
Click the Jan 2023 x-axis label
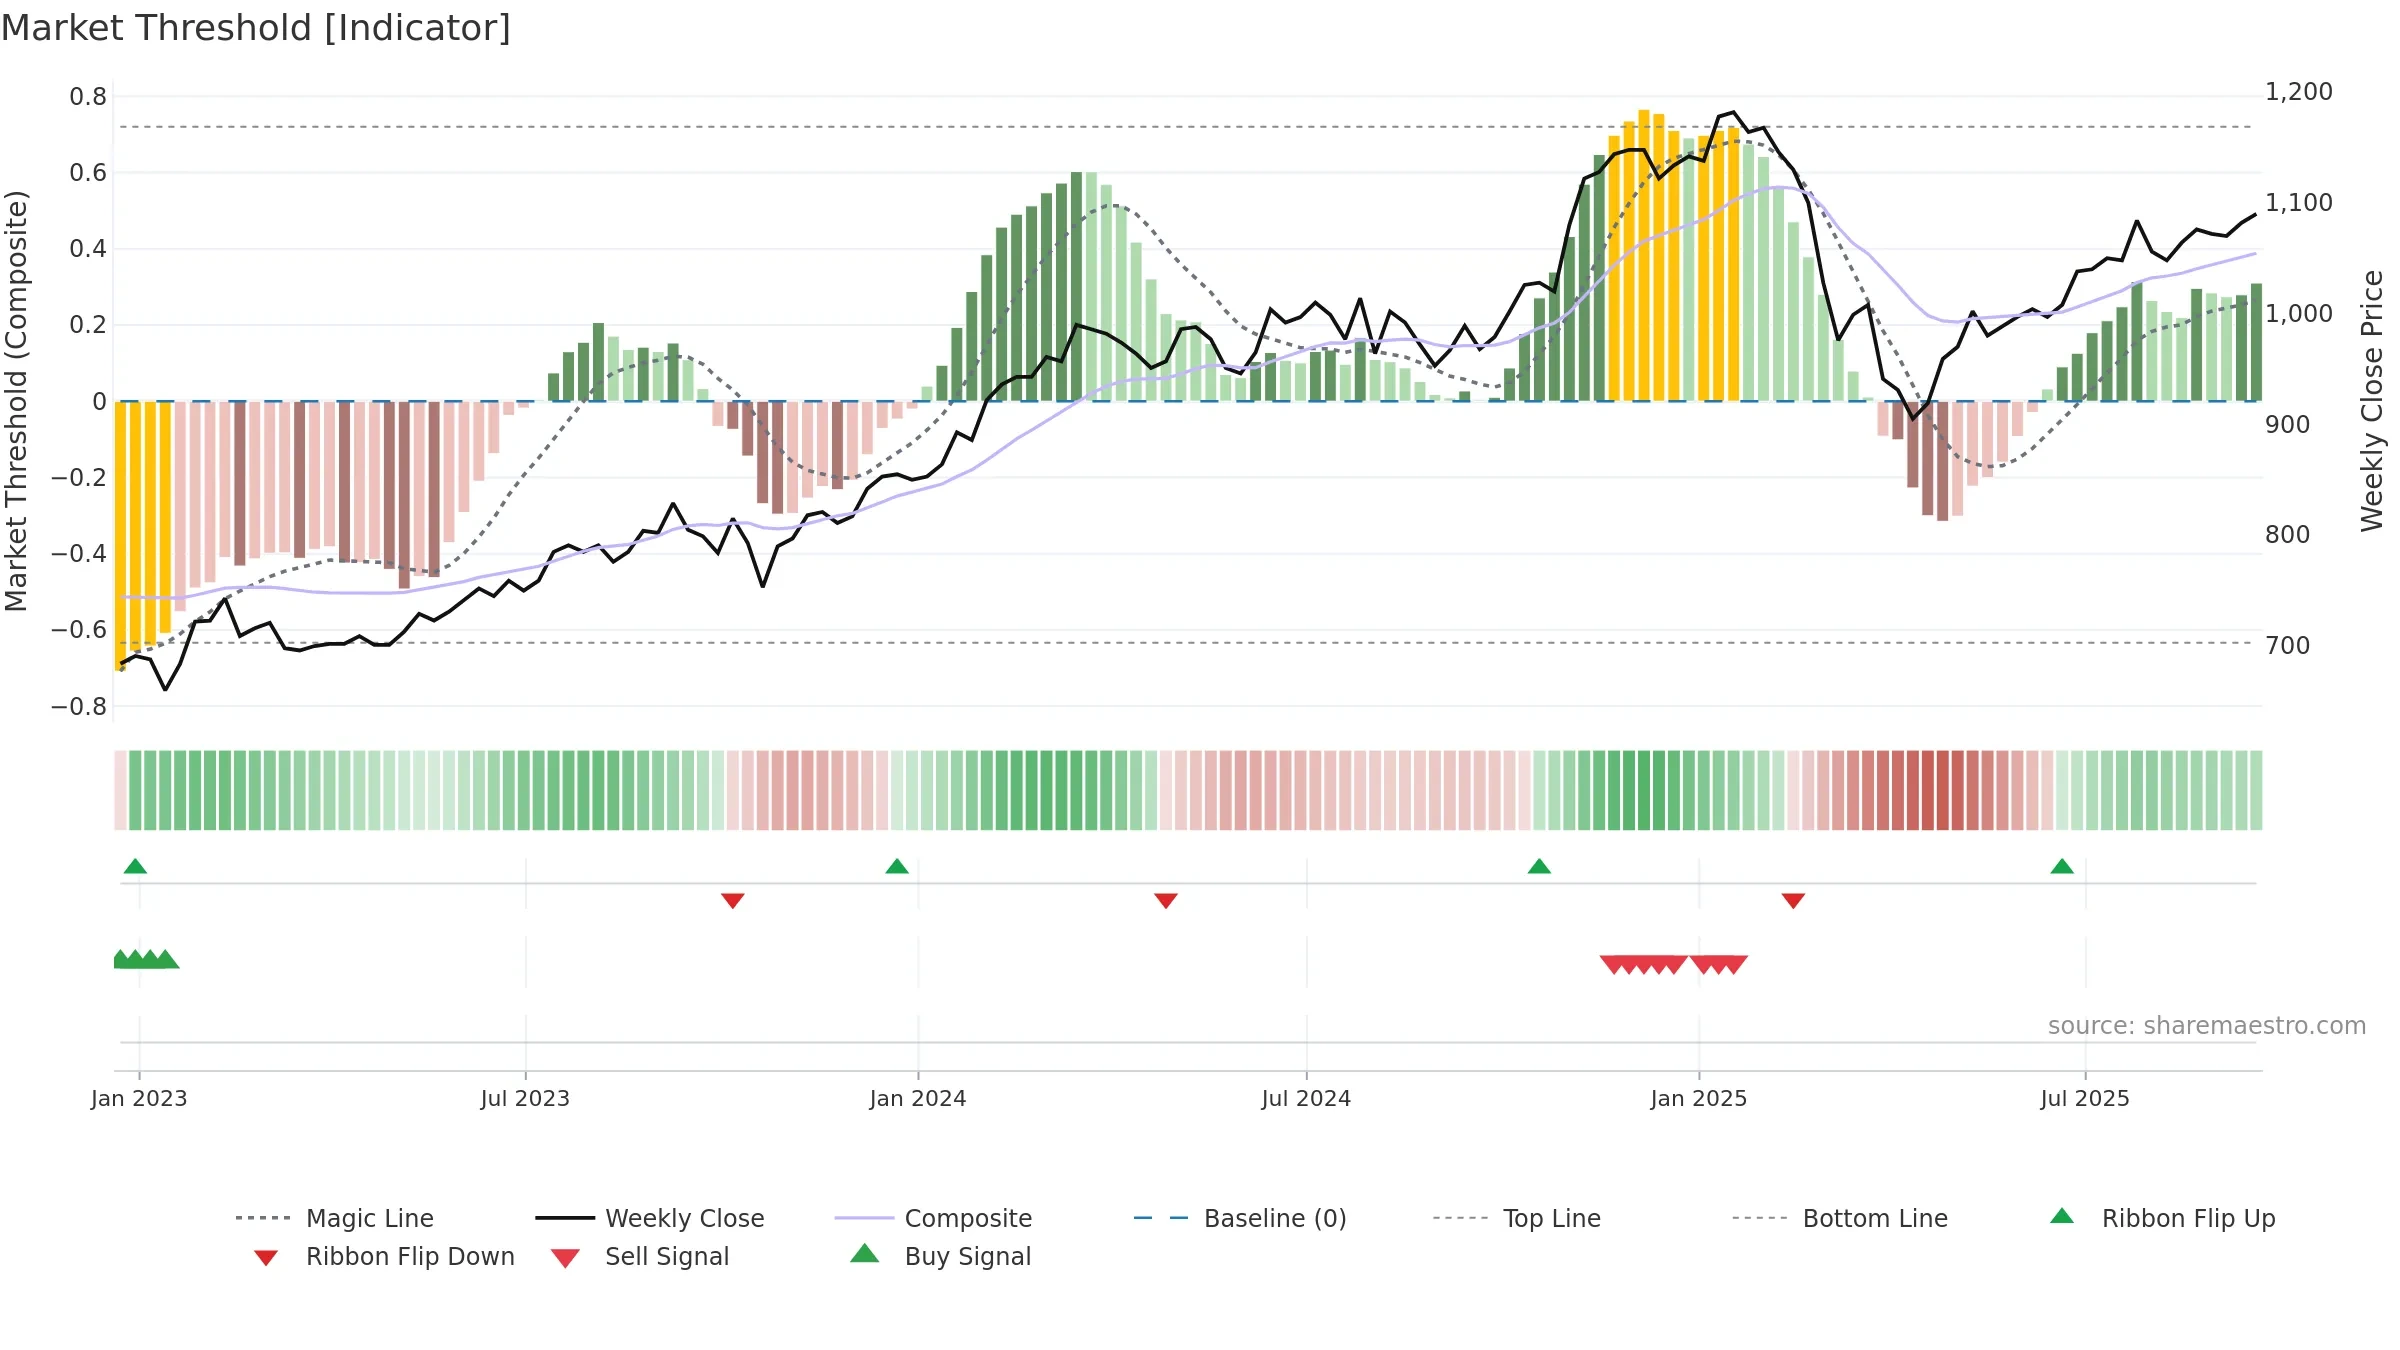(x=139, y=1098)
